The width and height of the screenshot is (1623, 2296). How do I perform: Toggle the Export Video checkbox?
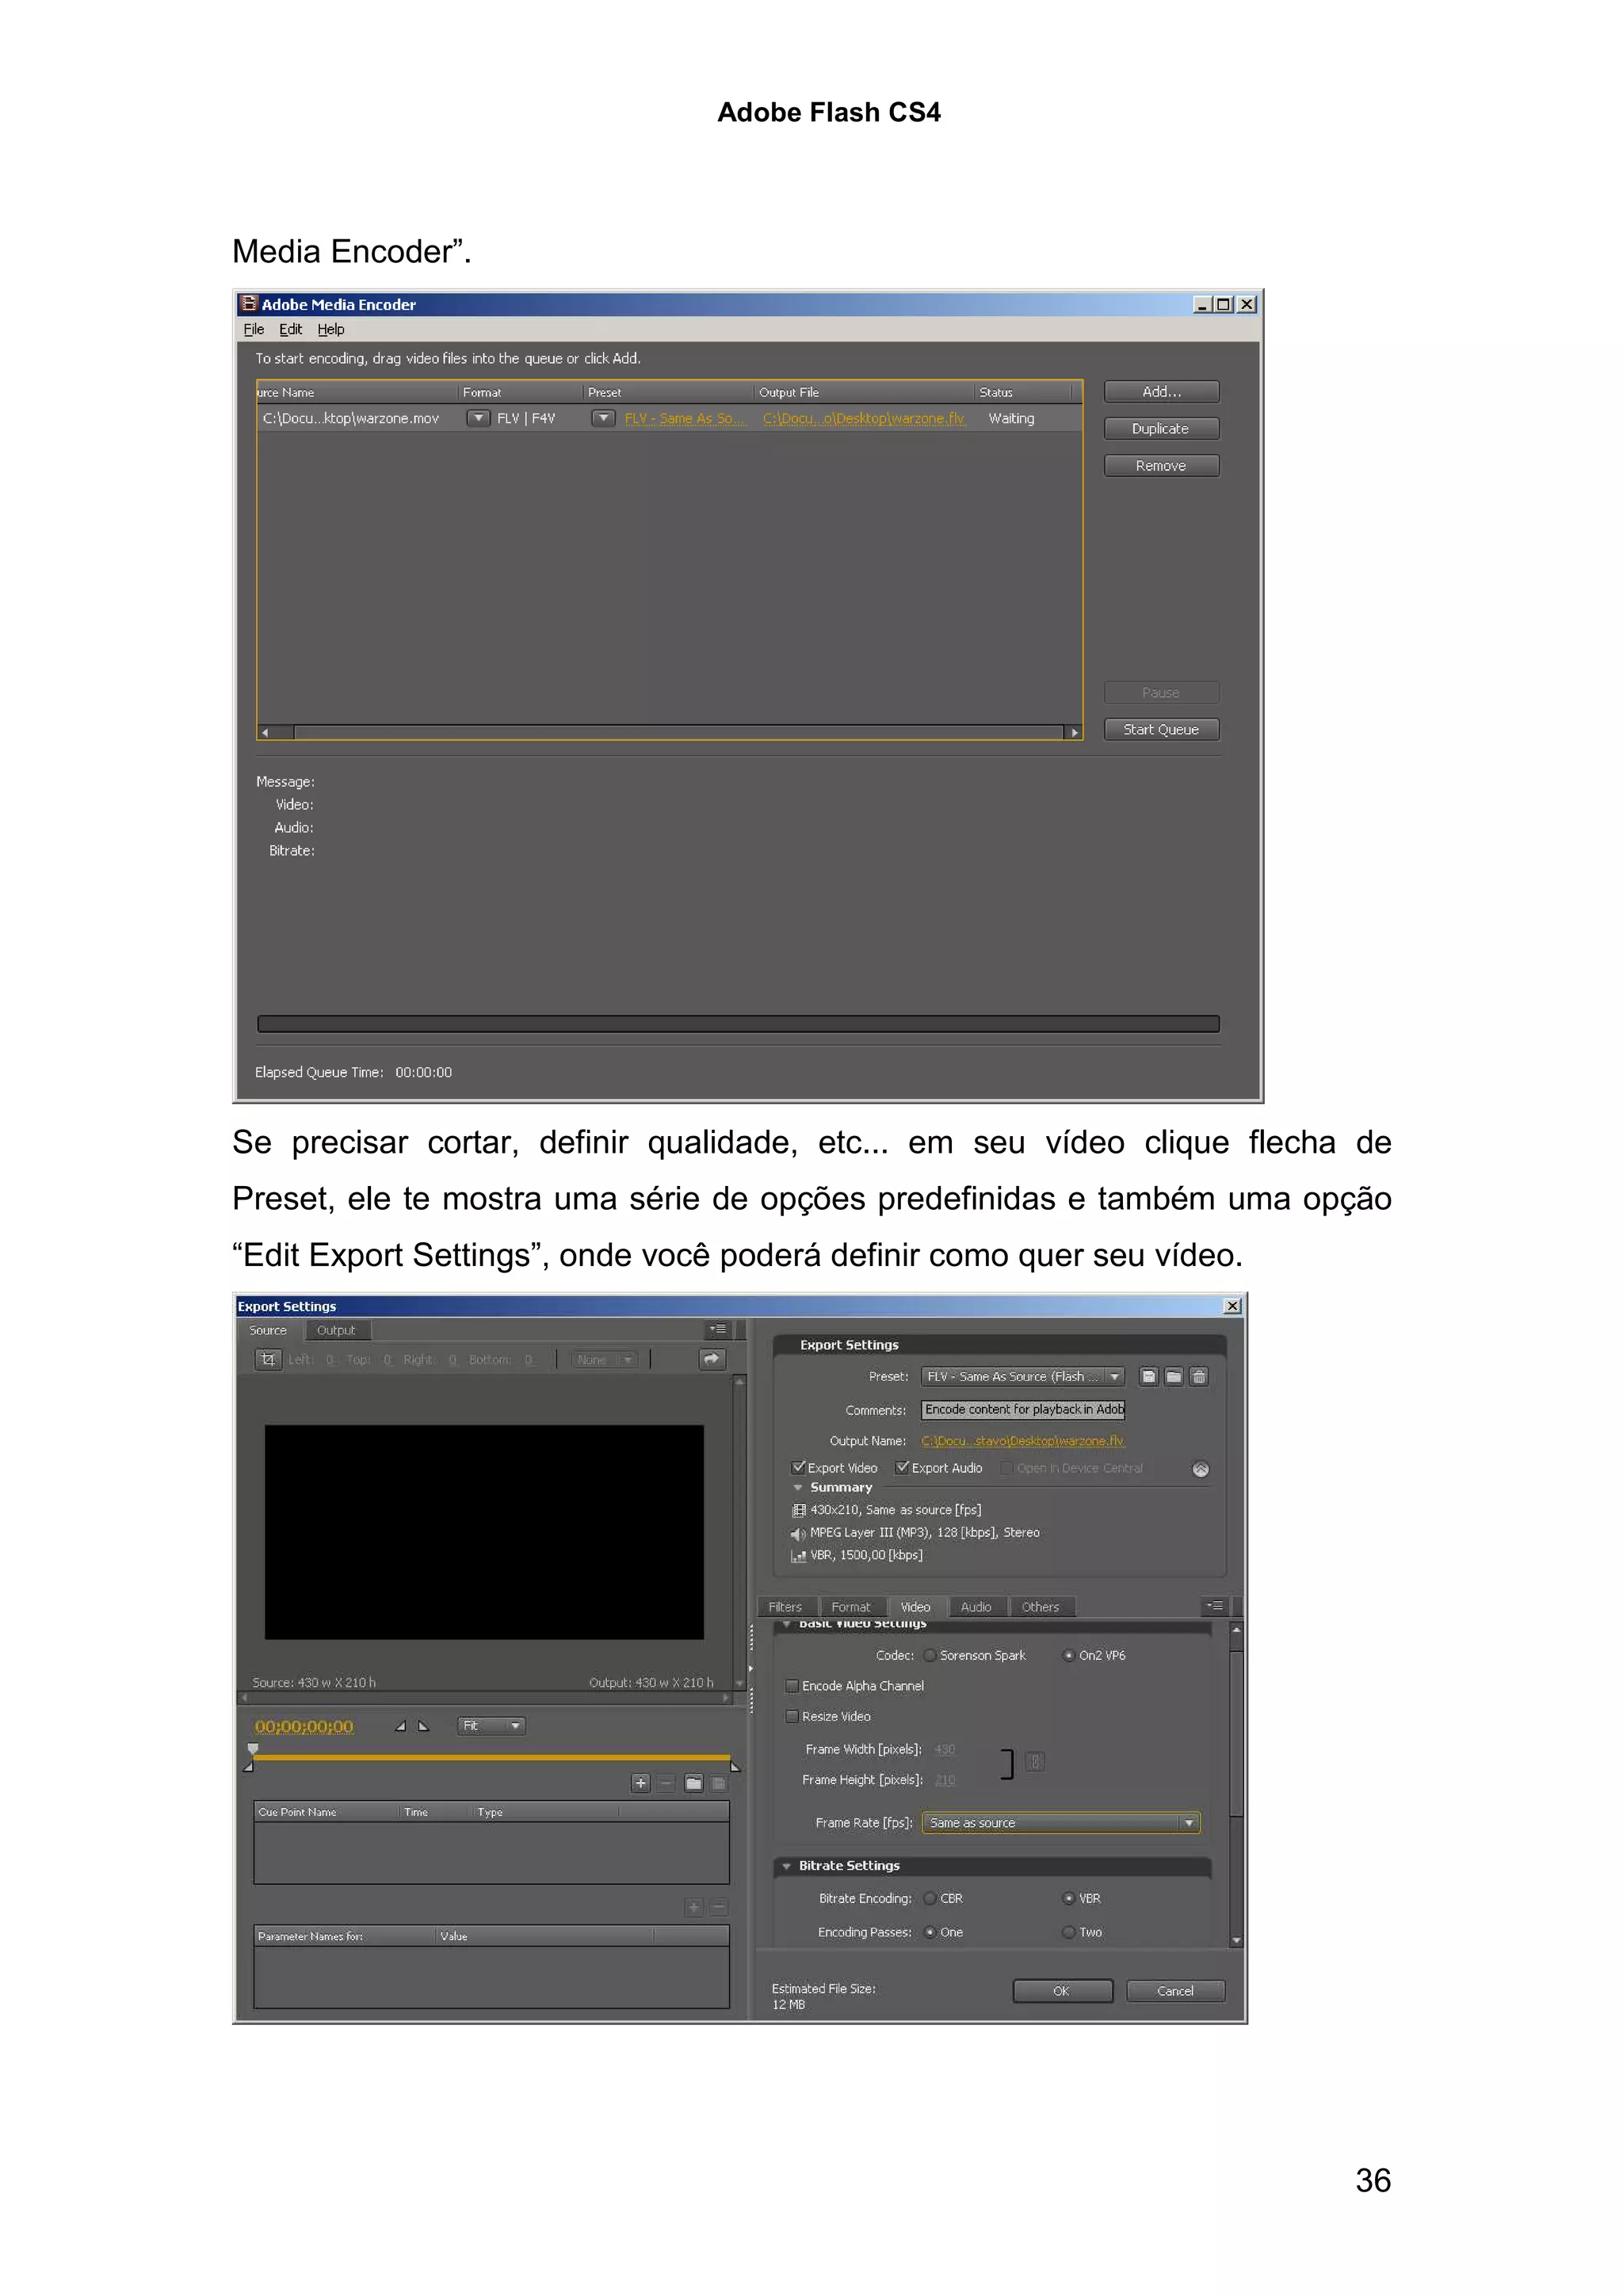798,1468
